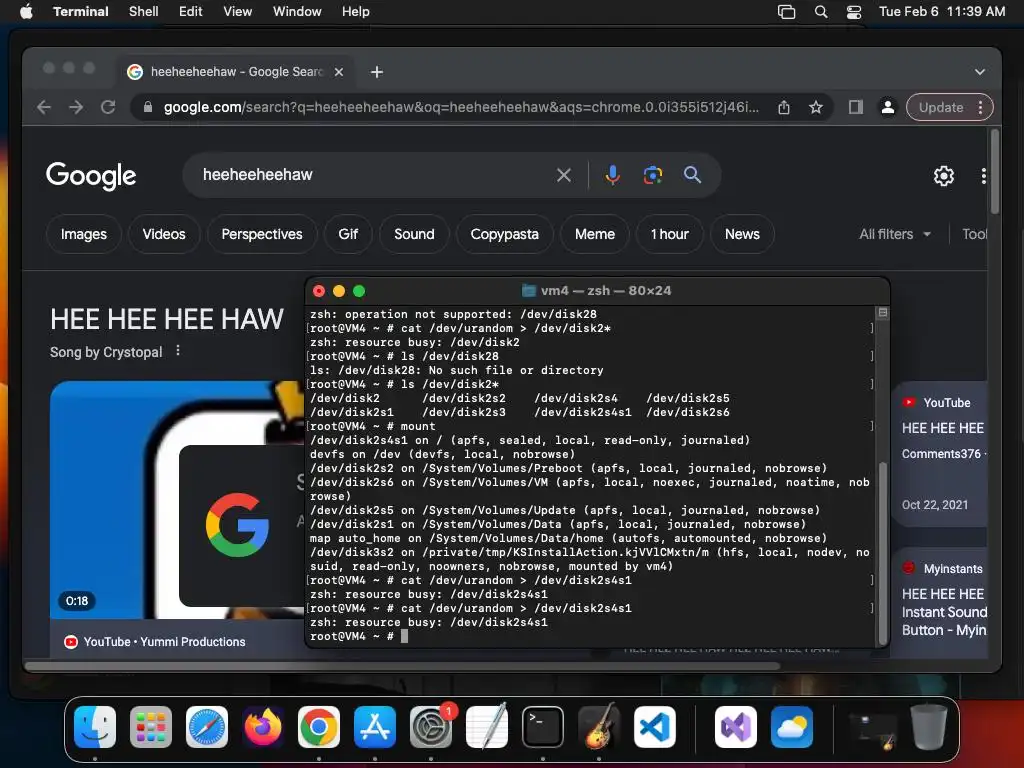Image resolution: width=1024 pixels, height=768 pixels.
Task: Open Visual Studio Code from the Dock
Action: [655, 727]
